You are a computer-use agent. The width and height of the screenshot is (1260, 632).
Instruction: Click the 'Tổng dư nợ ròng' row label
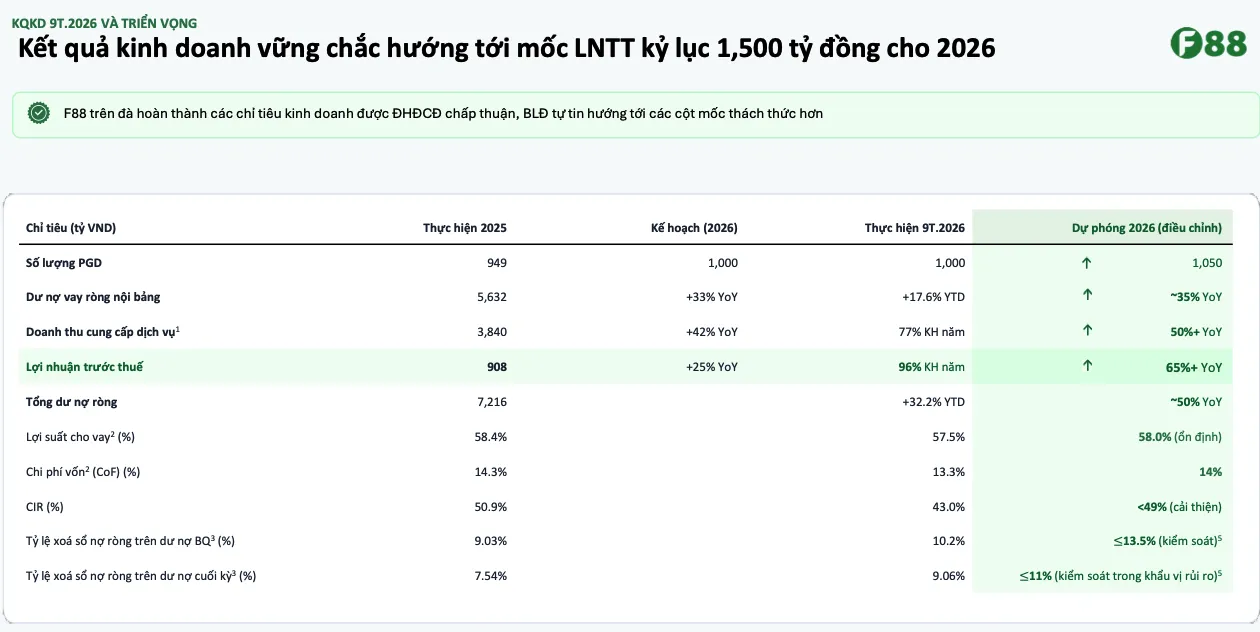pyautogui.click(x=71, y=402)
